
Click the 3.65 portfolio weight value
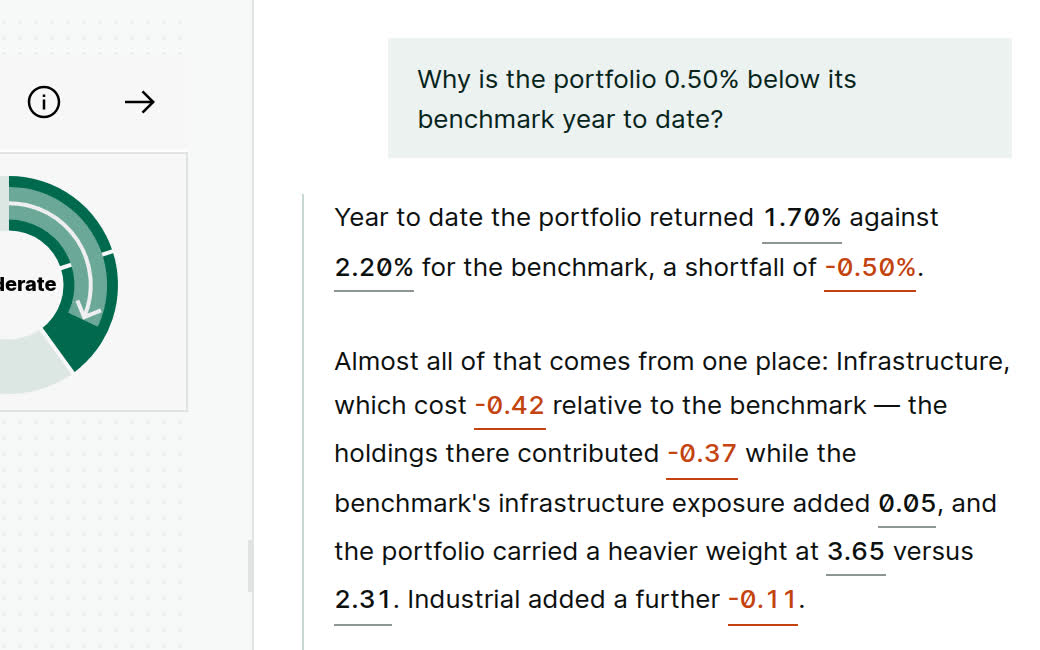click(x=856, y=552)
